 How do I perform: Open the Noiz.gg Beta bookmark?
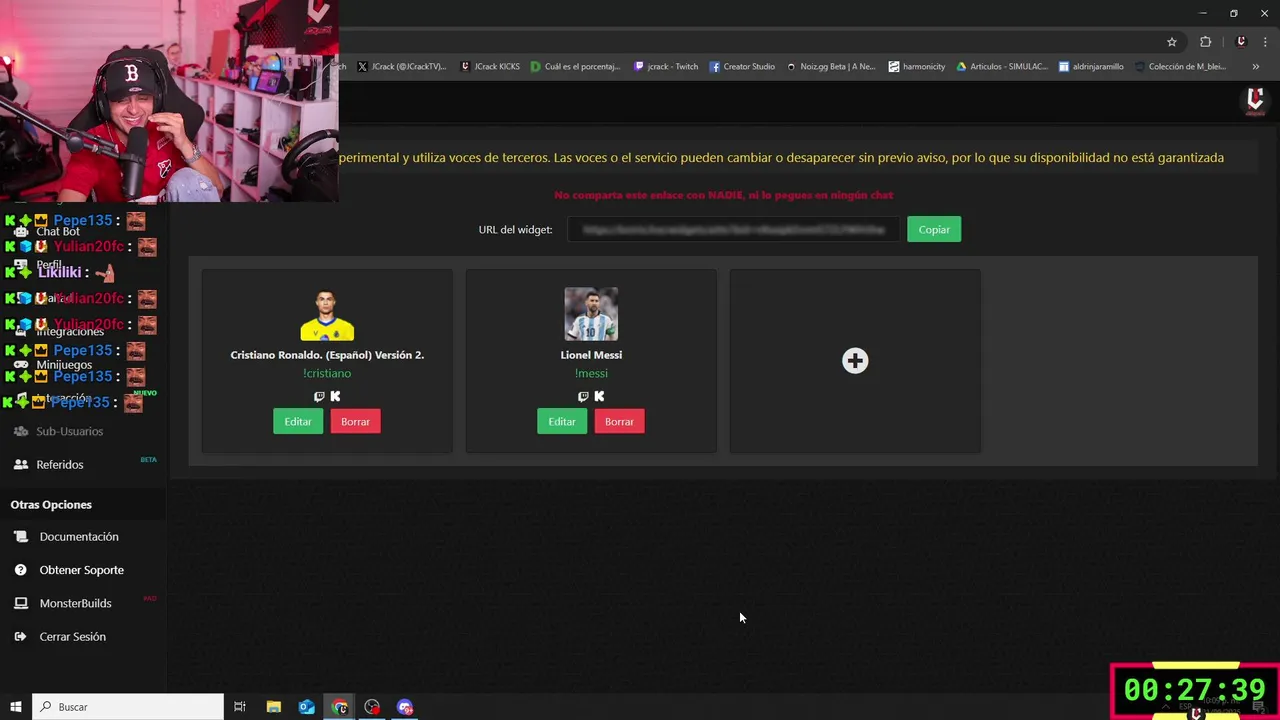(831, 67)
